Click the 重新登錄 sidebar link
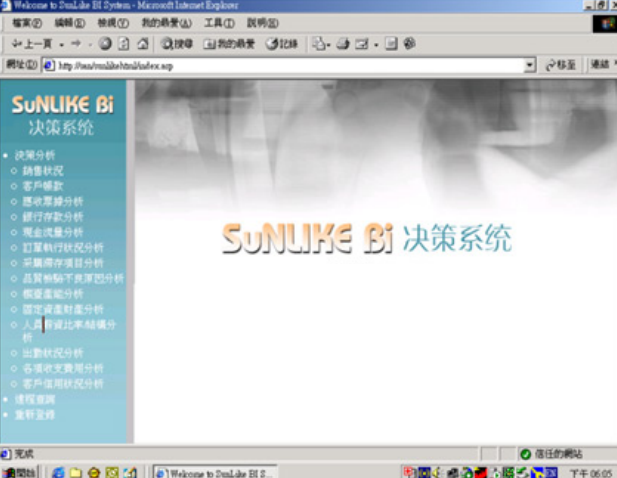The width and height of the screenshot is (617, 478). (35, 415)
